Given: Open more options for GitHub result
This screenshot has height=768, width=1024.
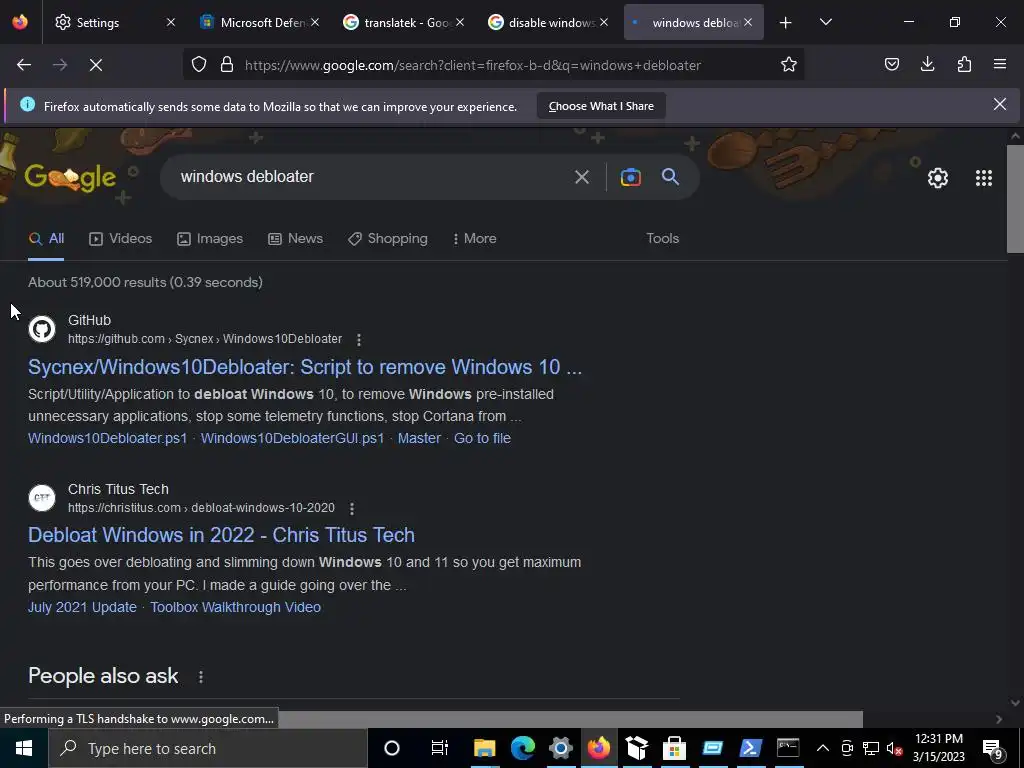Looking at the screenshot, I should tap(359, 340).
